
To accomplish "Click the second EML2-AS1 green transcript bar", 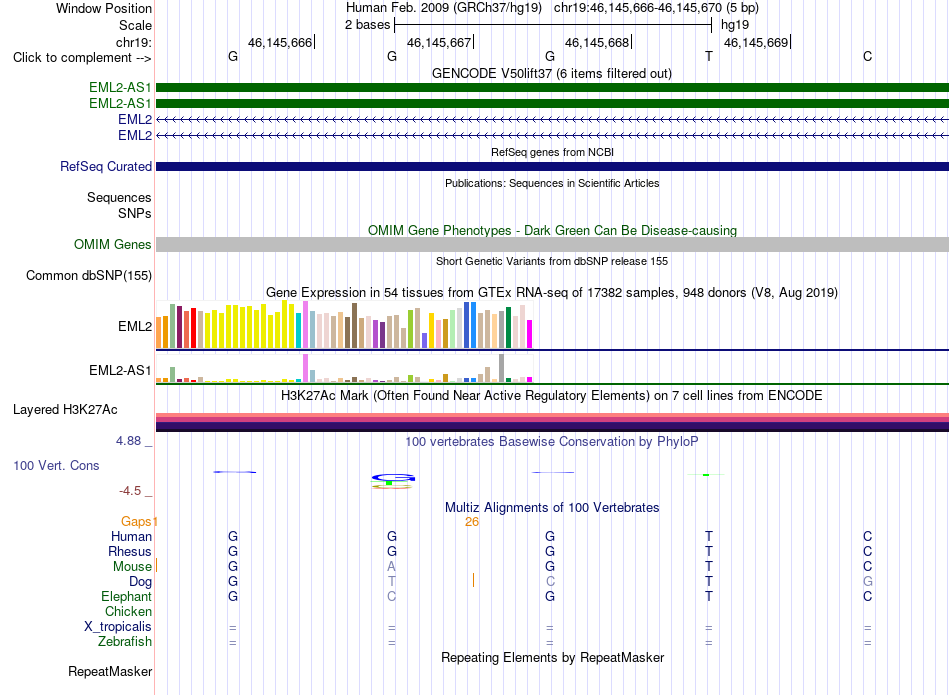I will [552, 104].
